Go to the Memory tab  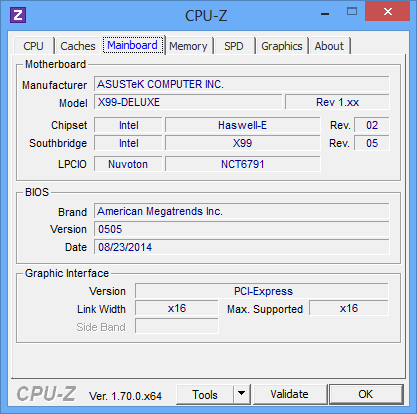point(188,46)
